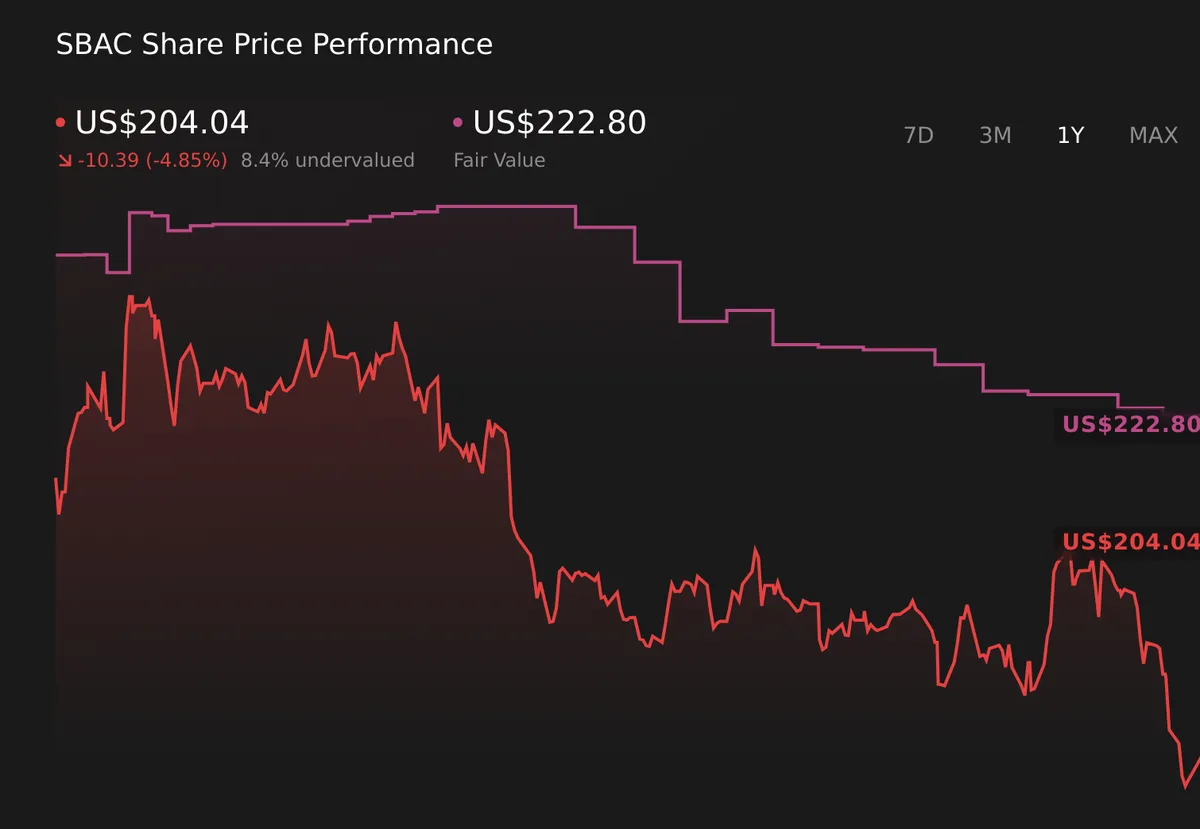Click the -10.39 (-4.85%) price change
The width and height of the screenshot is (1200, 829).
152,160
